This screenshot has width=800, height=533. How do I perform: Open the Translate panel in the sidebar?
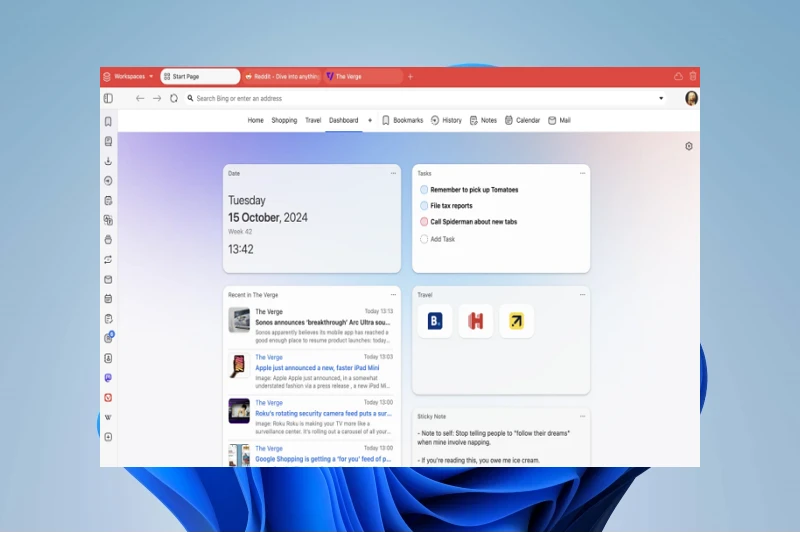[x=108, y=220]
